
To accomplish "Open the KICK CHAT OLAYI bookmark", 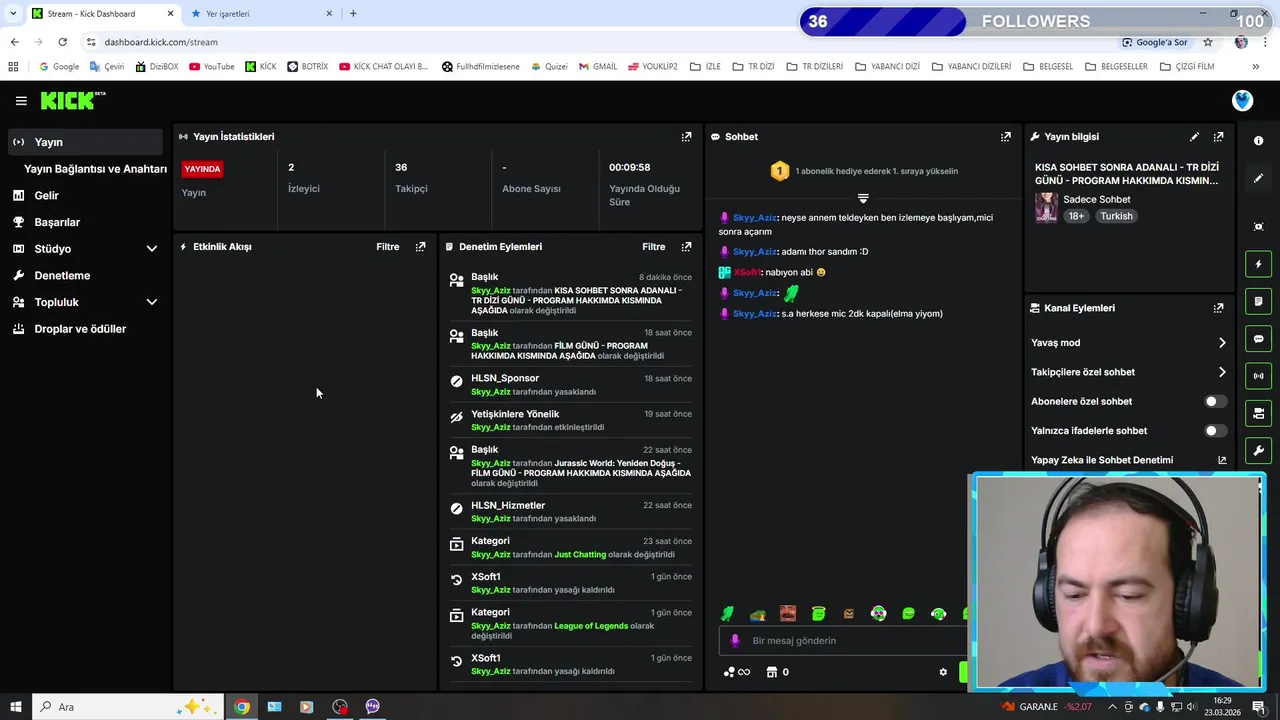I will pos(383,67).
